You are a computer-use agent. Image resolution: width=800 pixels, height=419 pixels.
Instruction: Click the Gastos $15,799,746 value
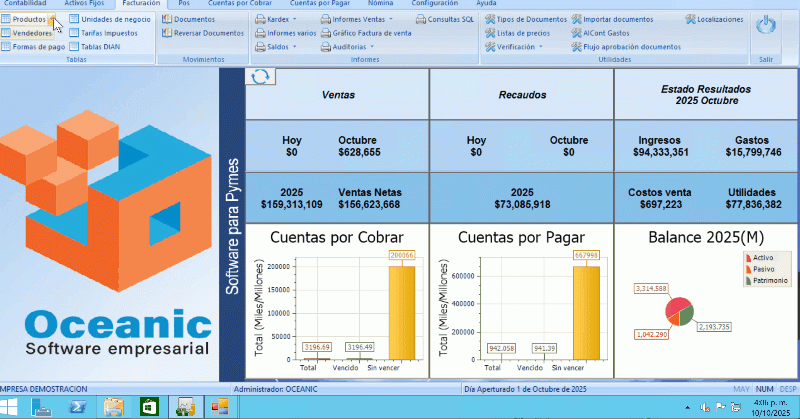click(753, 152)
